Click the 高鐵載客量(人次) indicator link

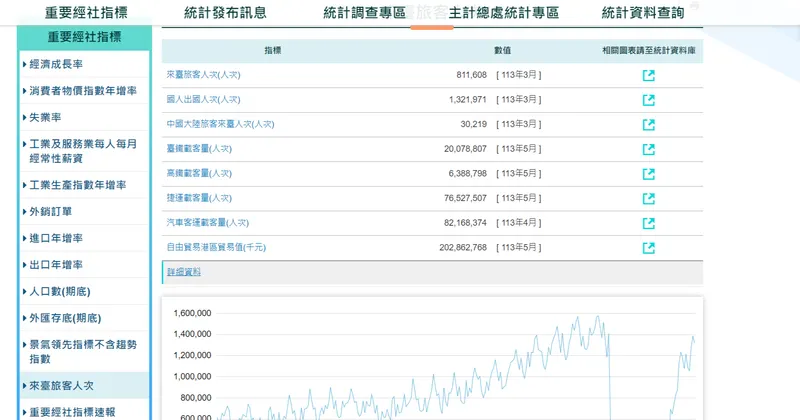[199, 174]
